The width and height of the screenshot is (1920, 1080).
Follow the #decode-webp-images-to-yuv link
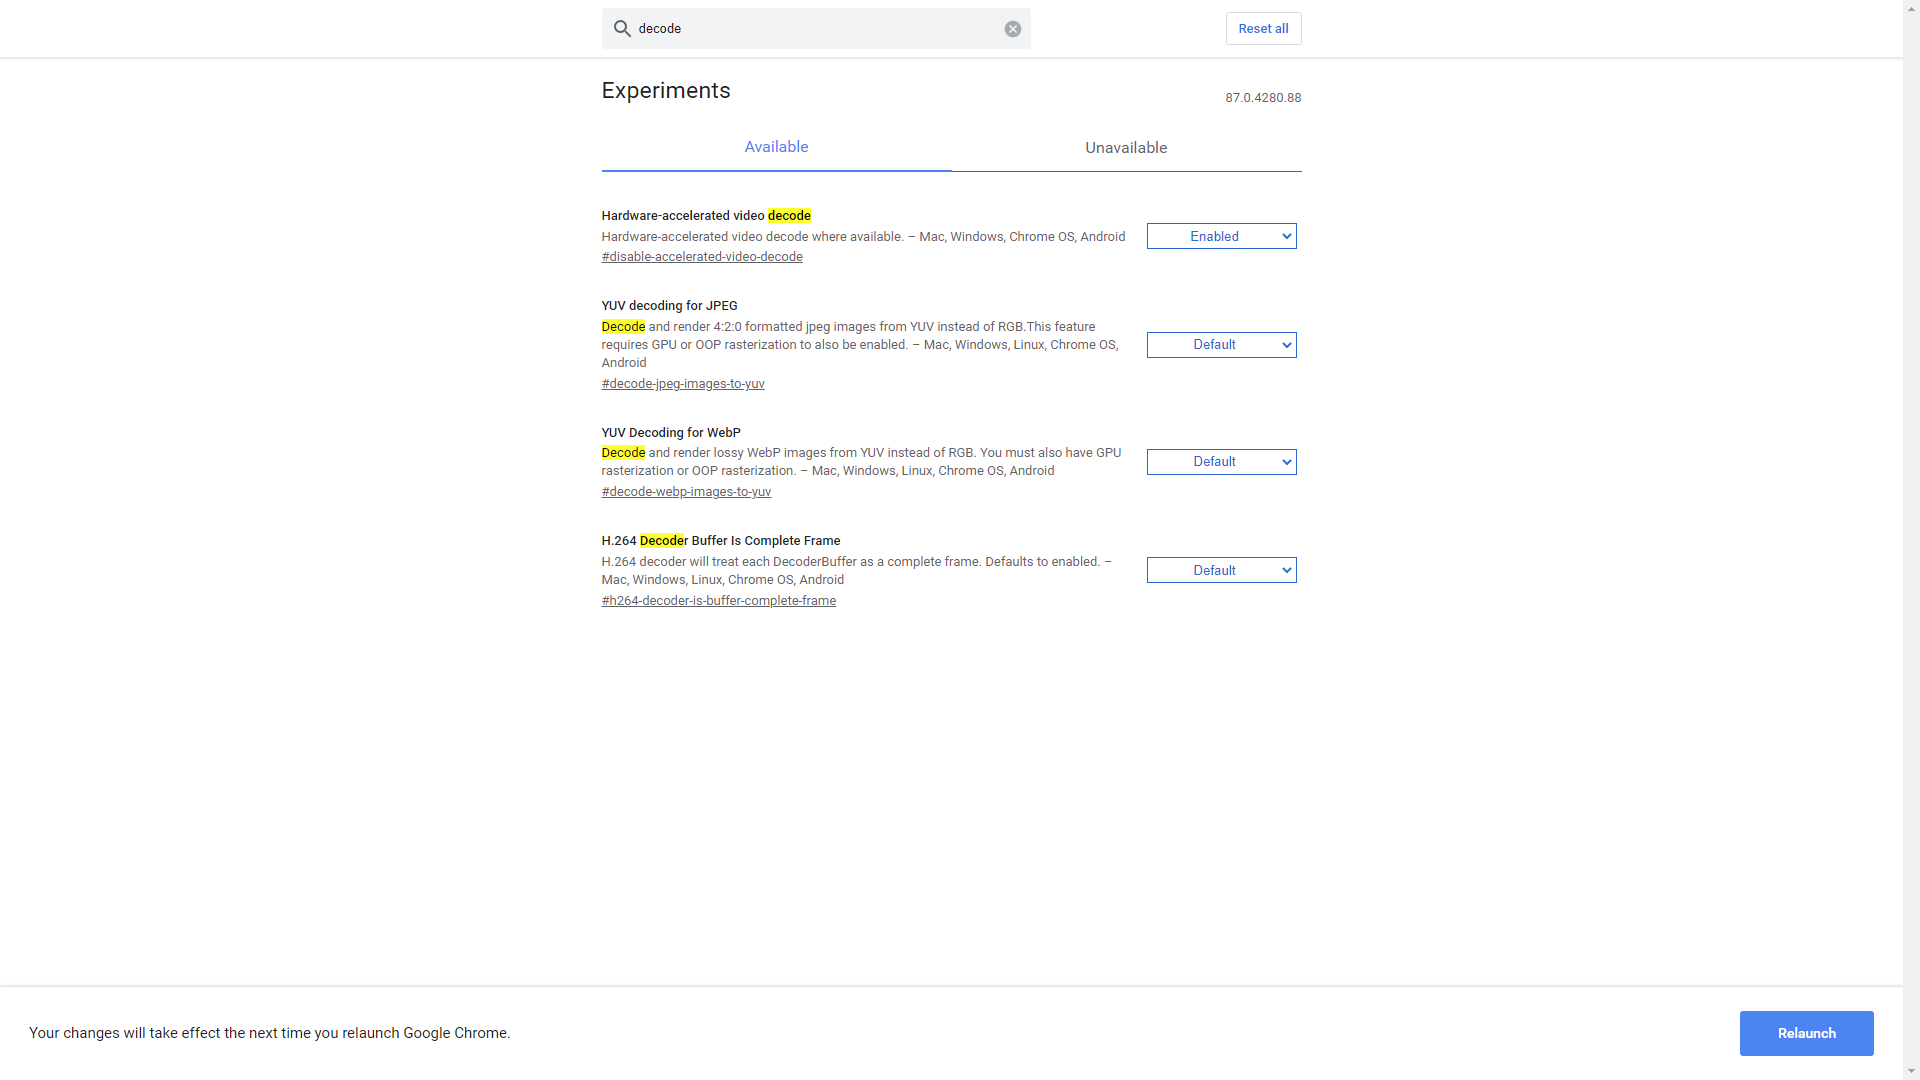(x=686, y=492)
